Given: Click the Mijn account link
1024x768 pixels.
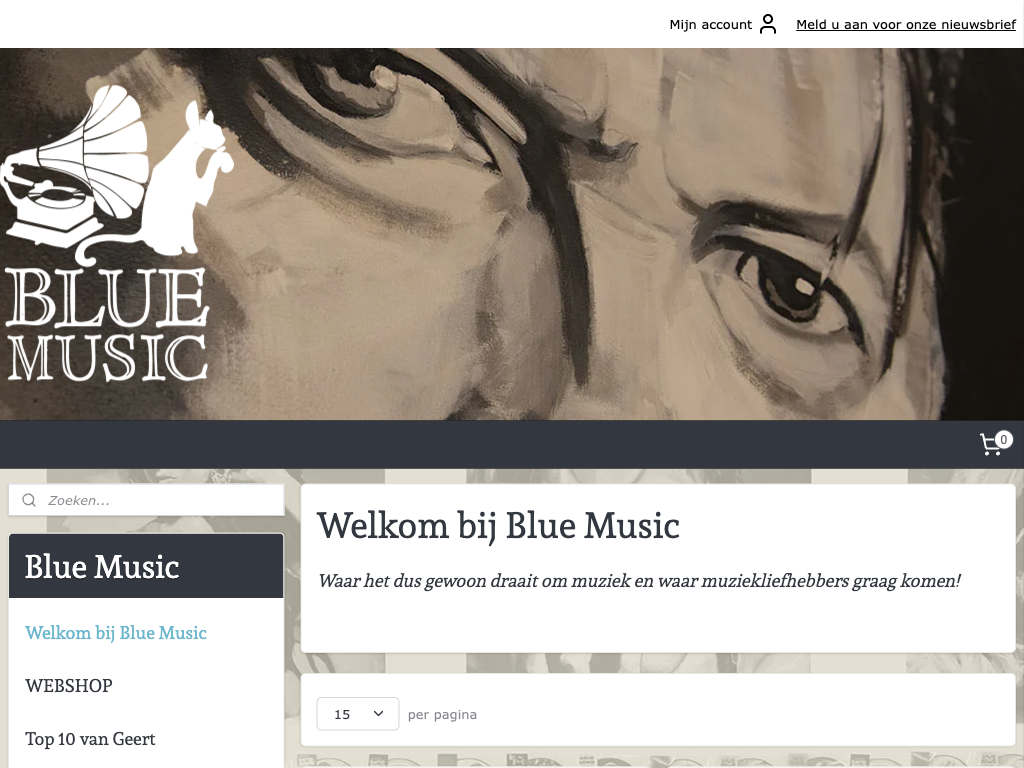Looking at the screenshot, I should pyautogui.click(x=711, y=24).
